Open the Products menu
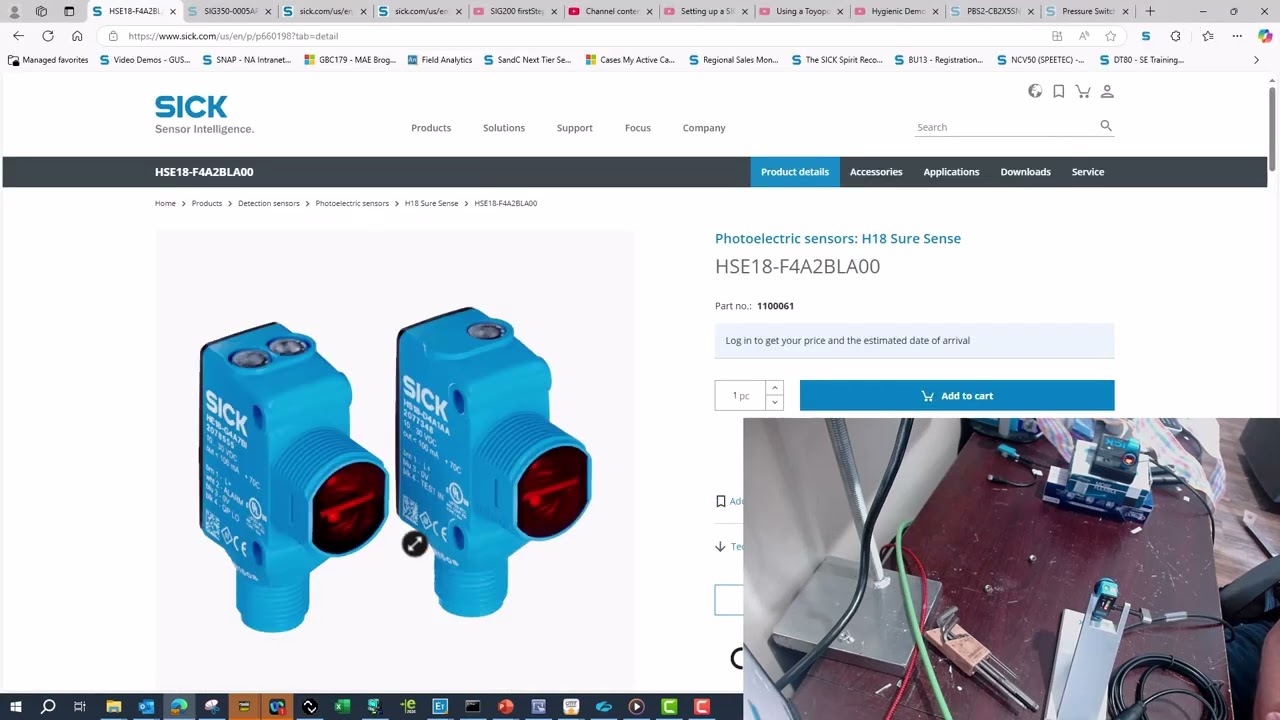This screenshot has width=1280, height=720. [x=431, y=128]
